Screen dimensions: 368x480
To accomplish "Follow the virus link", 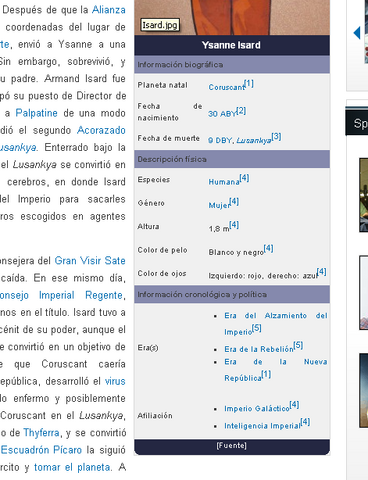I will point(115,381).
